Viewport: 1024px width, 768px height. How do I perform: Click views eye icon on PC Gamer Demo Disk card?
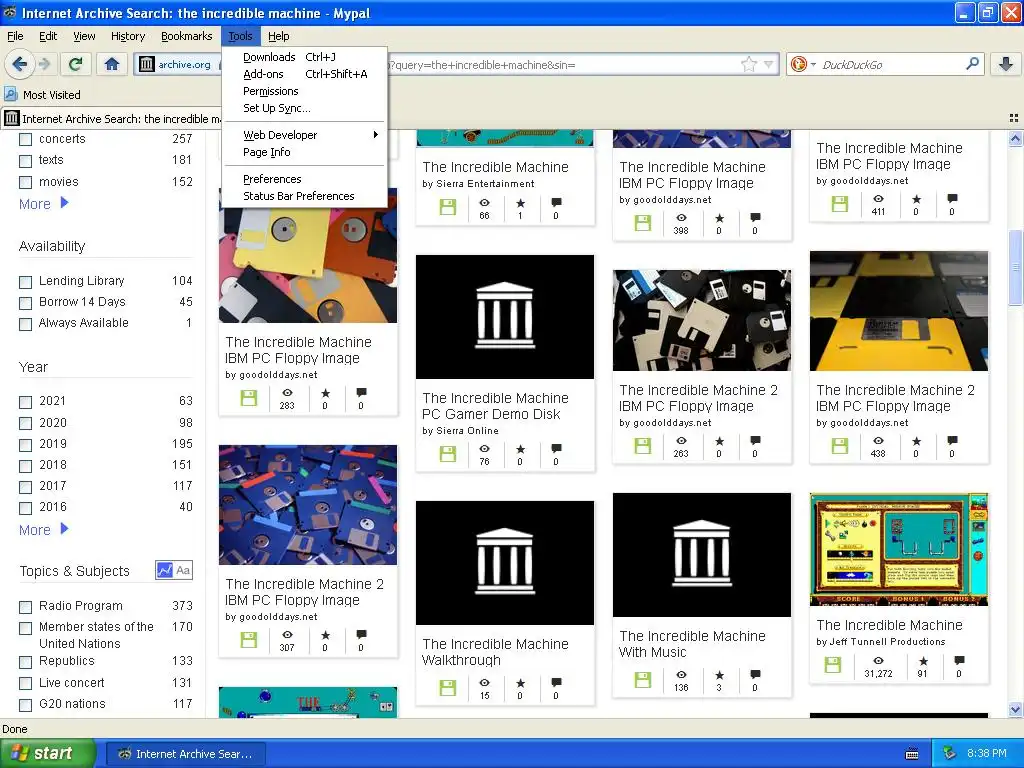click(484, 449)
